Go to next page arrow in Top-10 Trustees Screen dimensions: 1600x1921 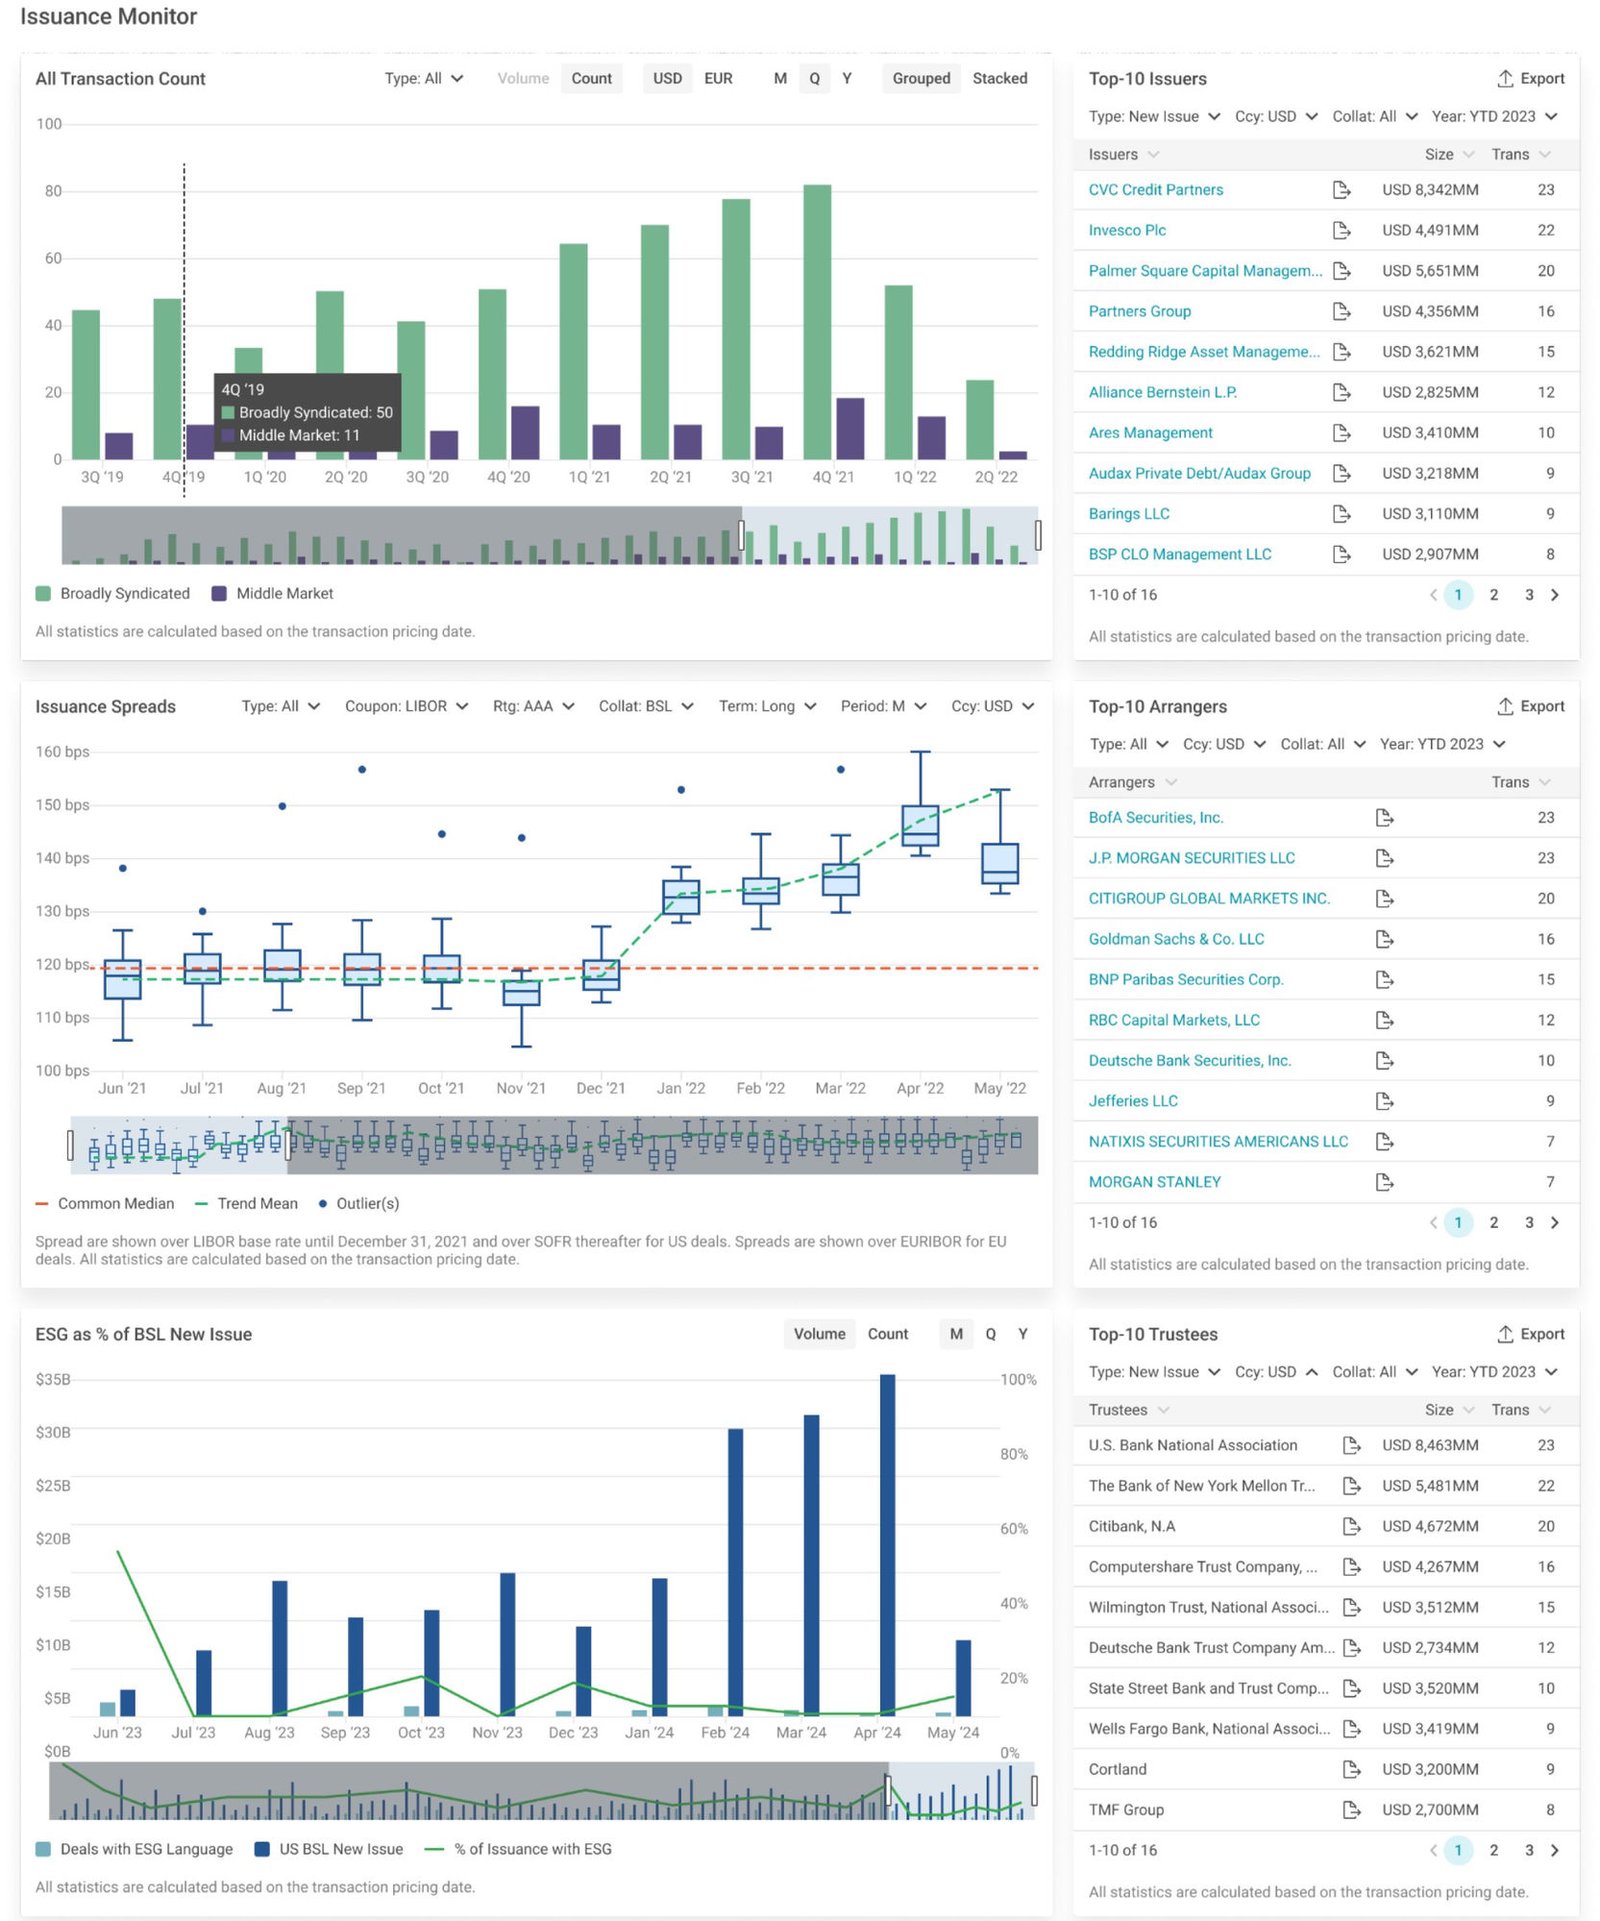pos(1555,1851)
